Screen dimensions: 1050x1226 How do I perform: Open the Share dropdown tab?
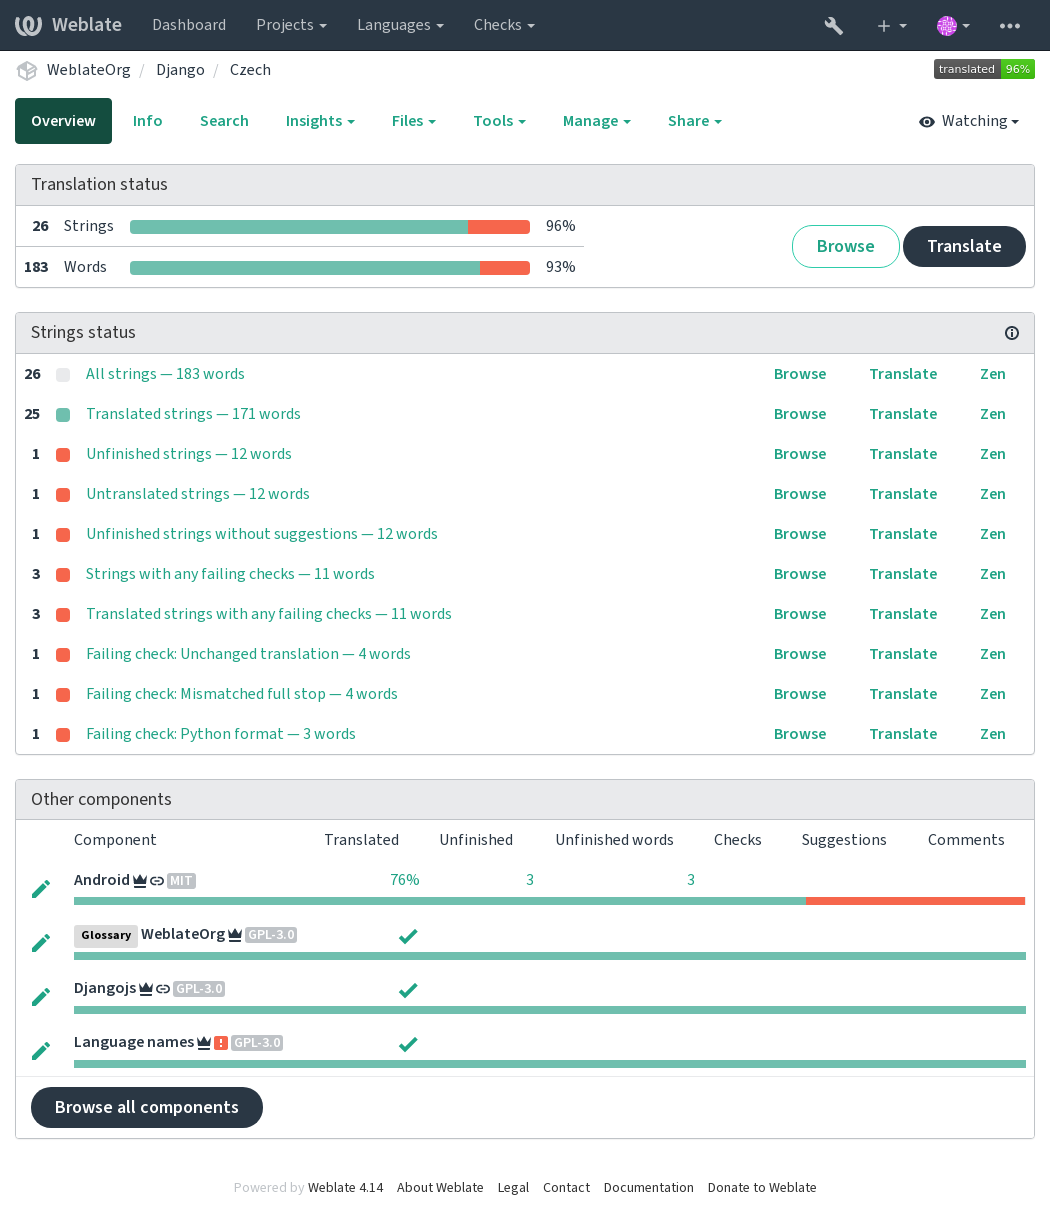(x=694, y=121)
